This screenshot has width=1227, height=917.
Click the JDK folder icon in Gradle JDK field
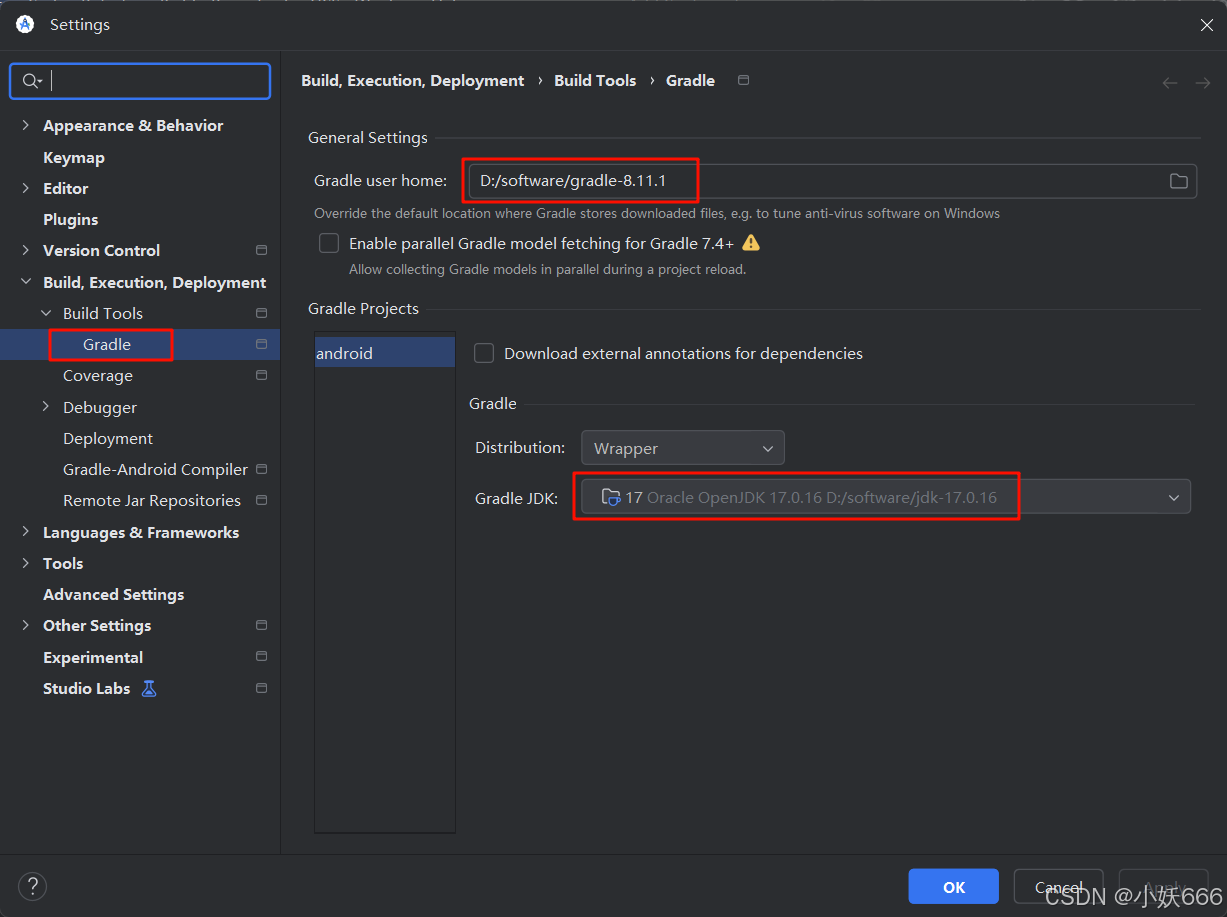click(611, 497)
